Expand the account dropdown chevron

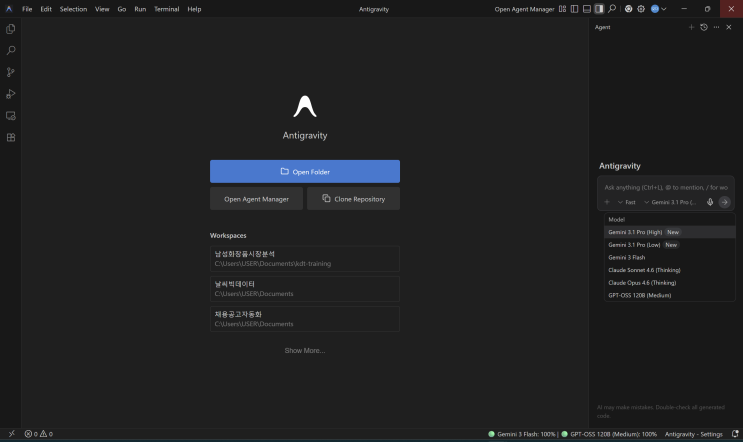click(664, 9)
